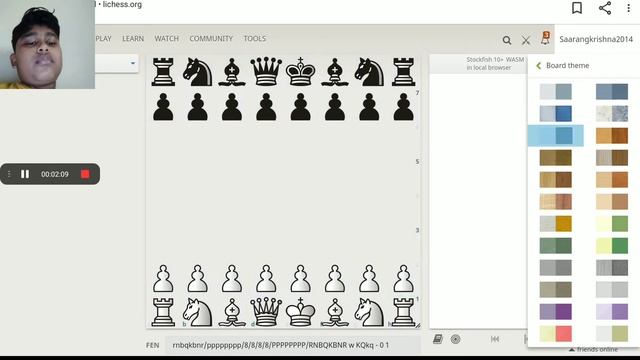
Task: Choose the dark green board theme
Action: tap(556, 246)
